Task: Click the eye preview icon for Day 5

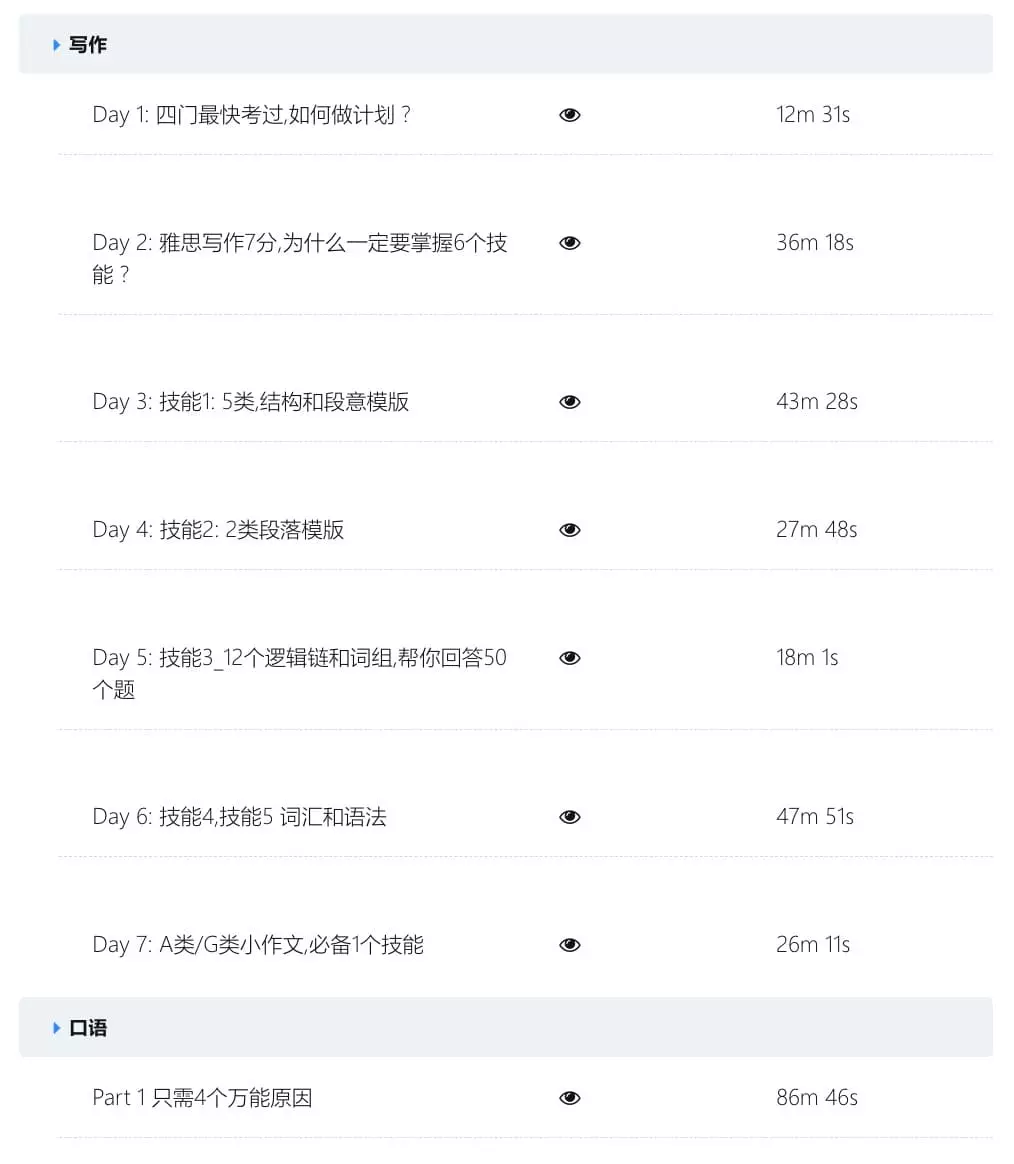Action: (x=570, y=658)
